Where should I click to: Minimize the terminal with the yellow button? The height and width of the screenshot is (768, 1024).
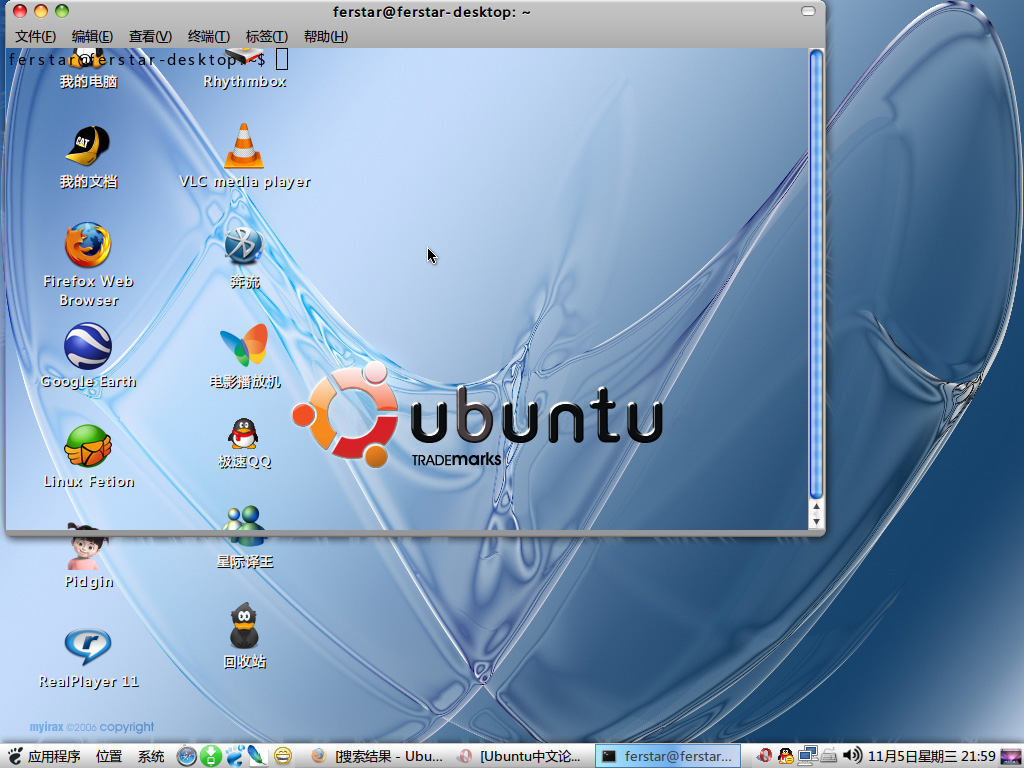pyautogui.click(x=41, y=11)
